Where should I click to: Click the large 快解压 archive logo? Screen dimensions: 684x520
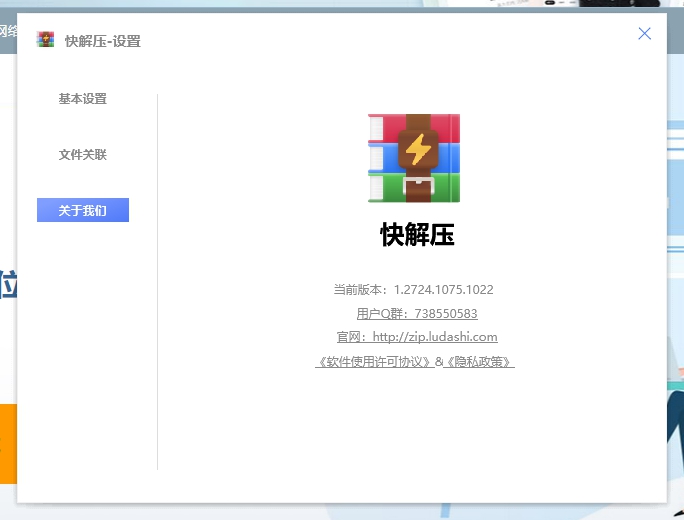click(x=414, y=158)
